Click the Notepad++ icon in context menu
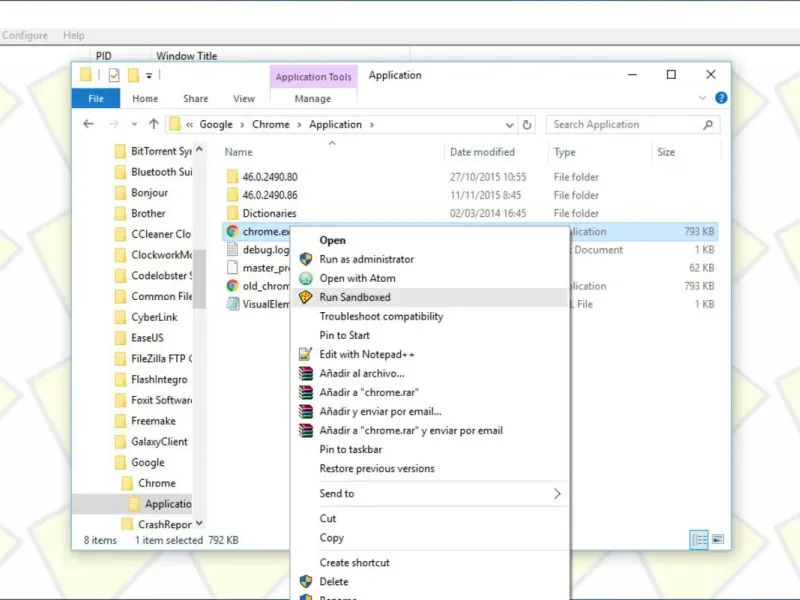Screen dimensions: 800x600 click(x=306, y=354)
